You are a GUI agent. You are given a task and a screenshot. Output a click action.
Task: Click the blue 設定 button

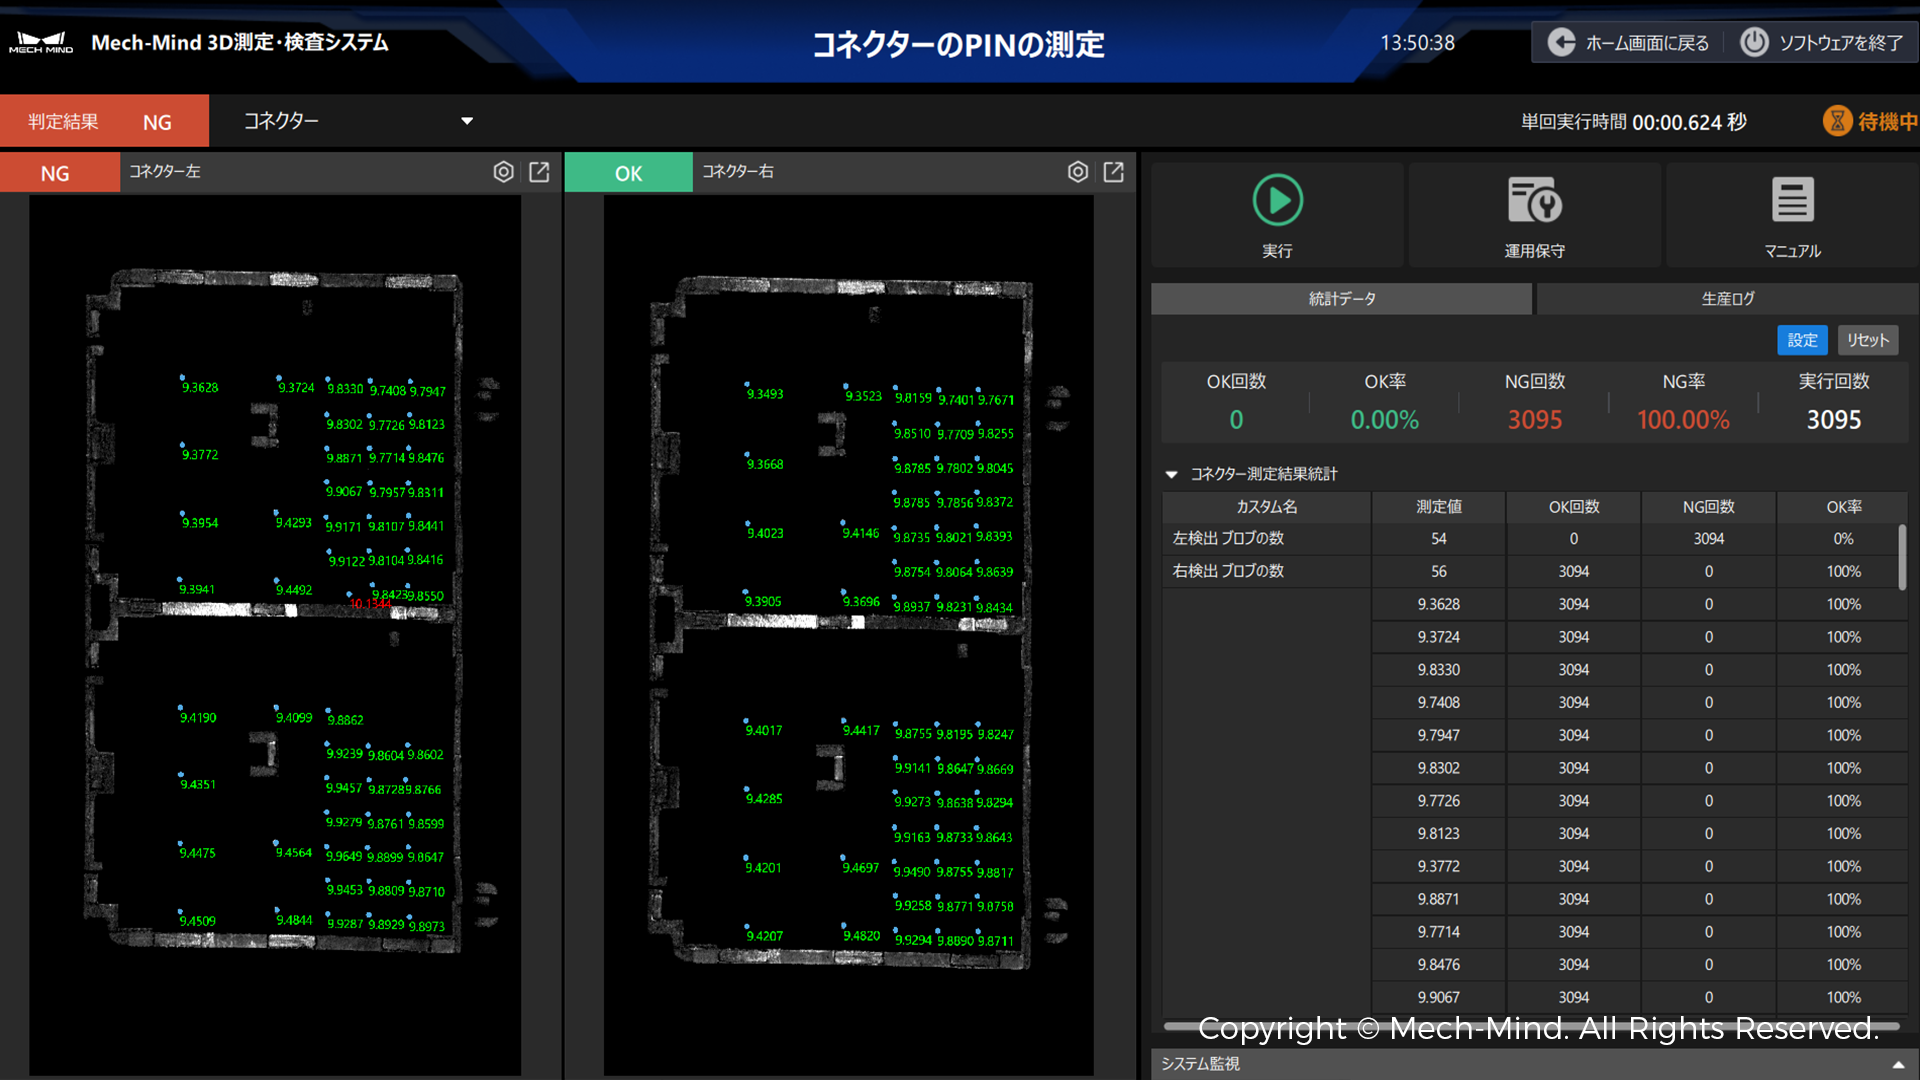(1802, 340)
